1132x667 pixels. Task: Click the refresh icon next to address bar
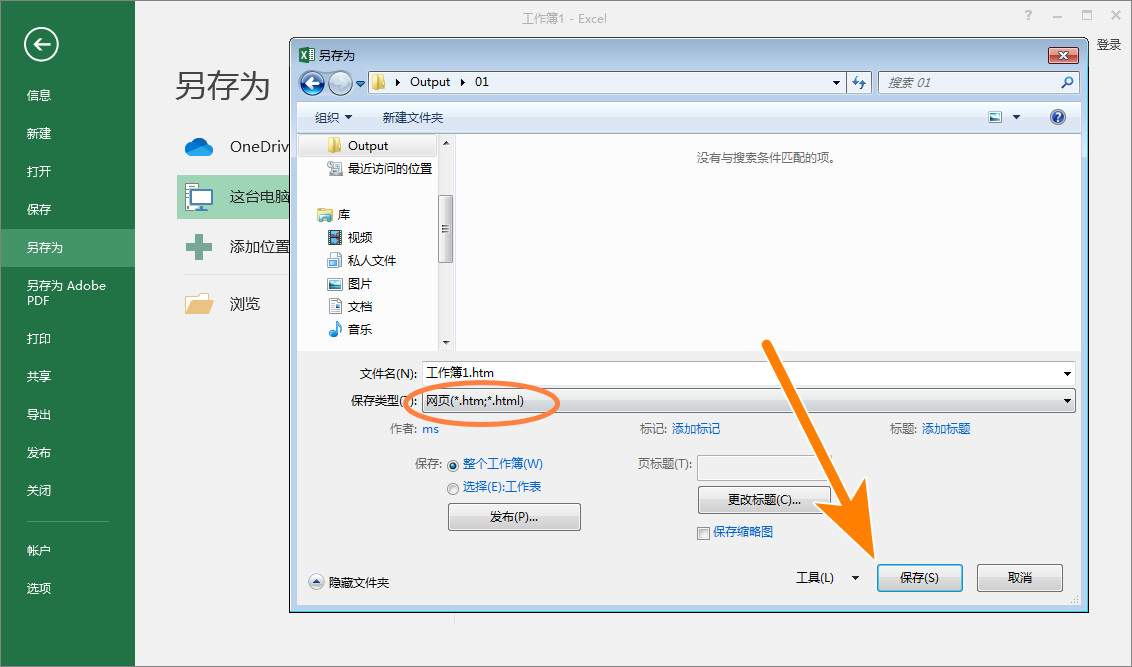click(x=859, y=82)
